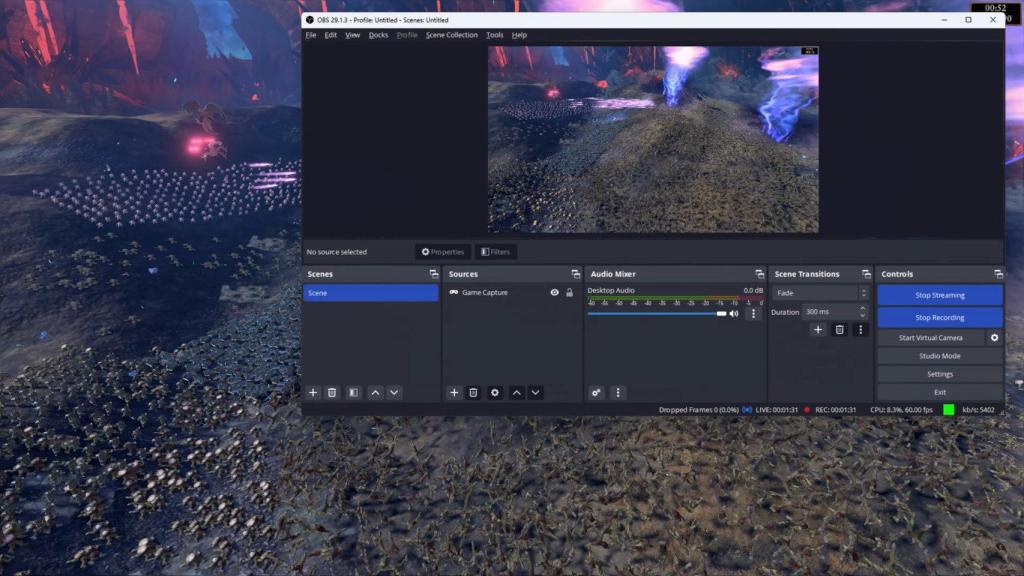This screenshot has height=576, width=1024.
Task: Add a new source with plus icon
Action: click(x=454, y=392)
